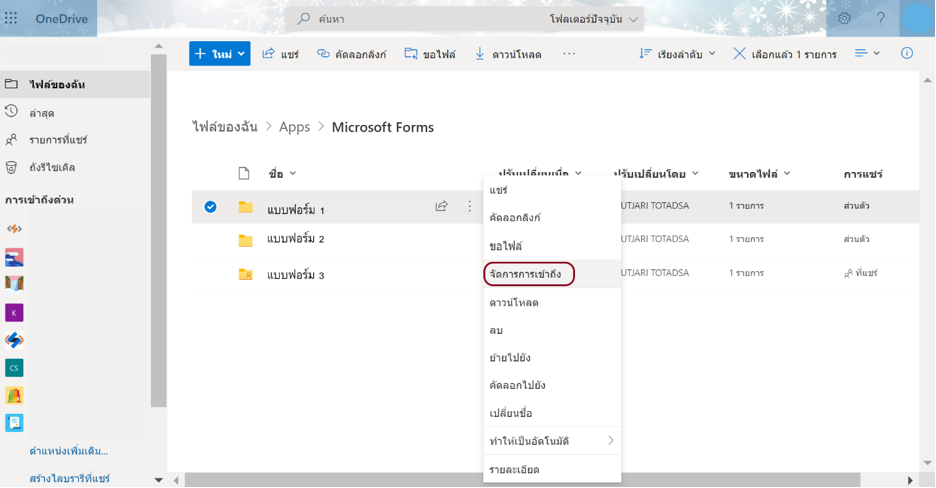Open the details info pane icon
936x488 pixels.
906,53
